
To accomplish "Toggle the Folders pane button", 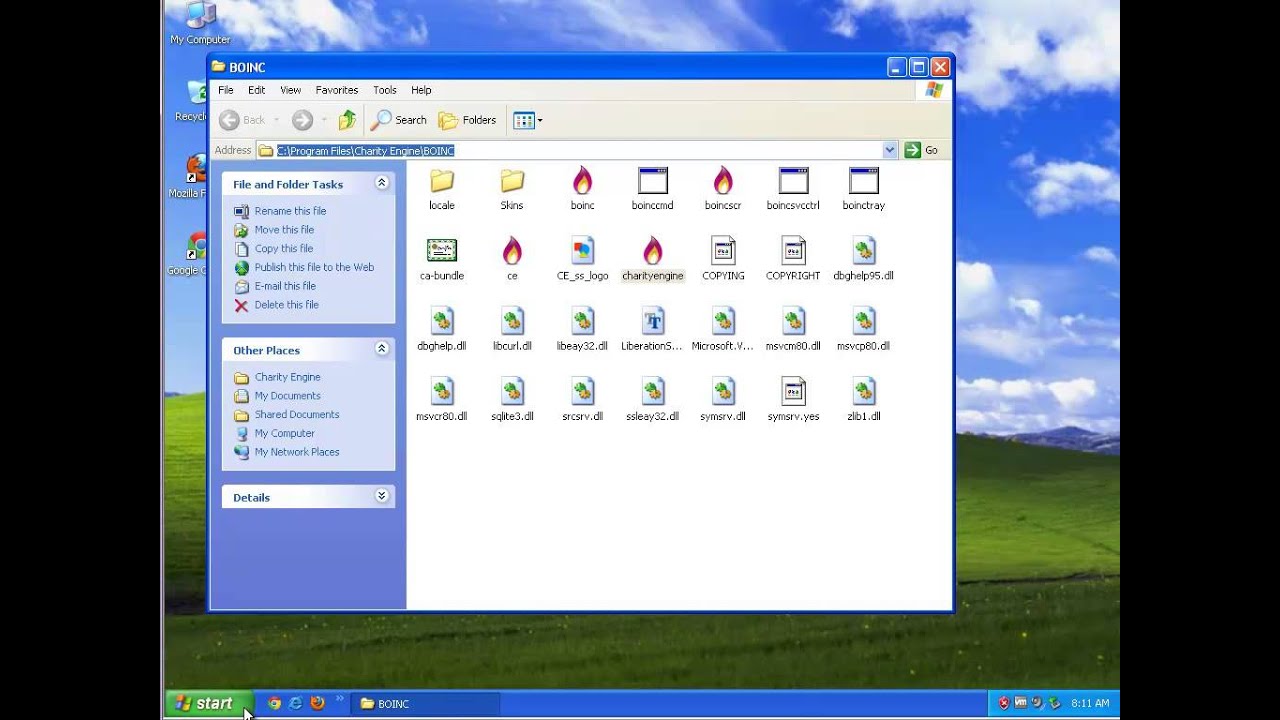I will [467, 120].
